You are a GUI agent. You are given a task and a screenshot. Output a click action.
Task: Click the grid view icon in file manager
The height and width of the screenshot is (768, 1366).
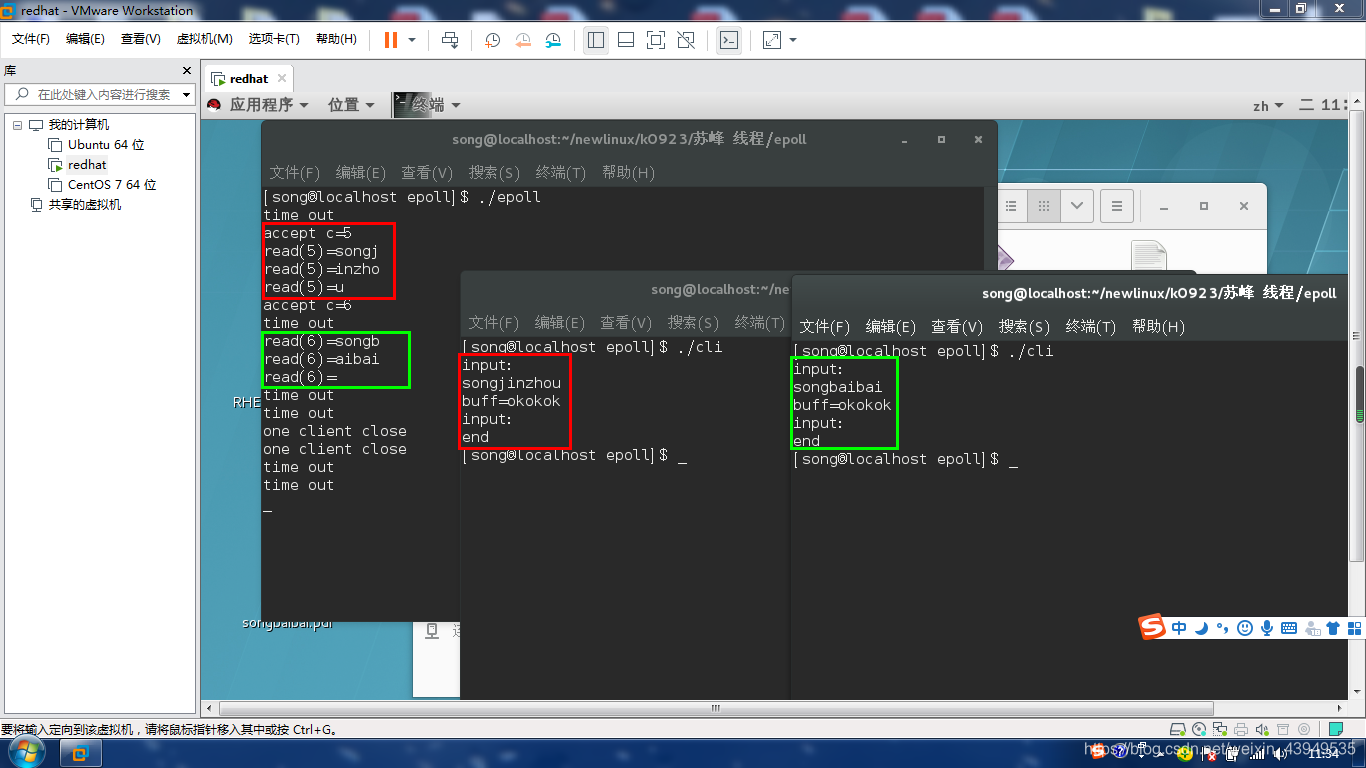click(x=1044, y=206)
